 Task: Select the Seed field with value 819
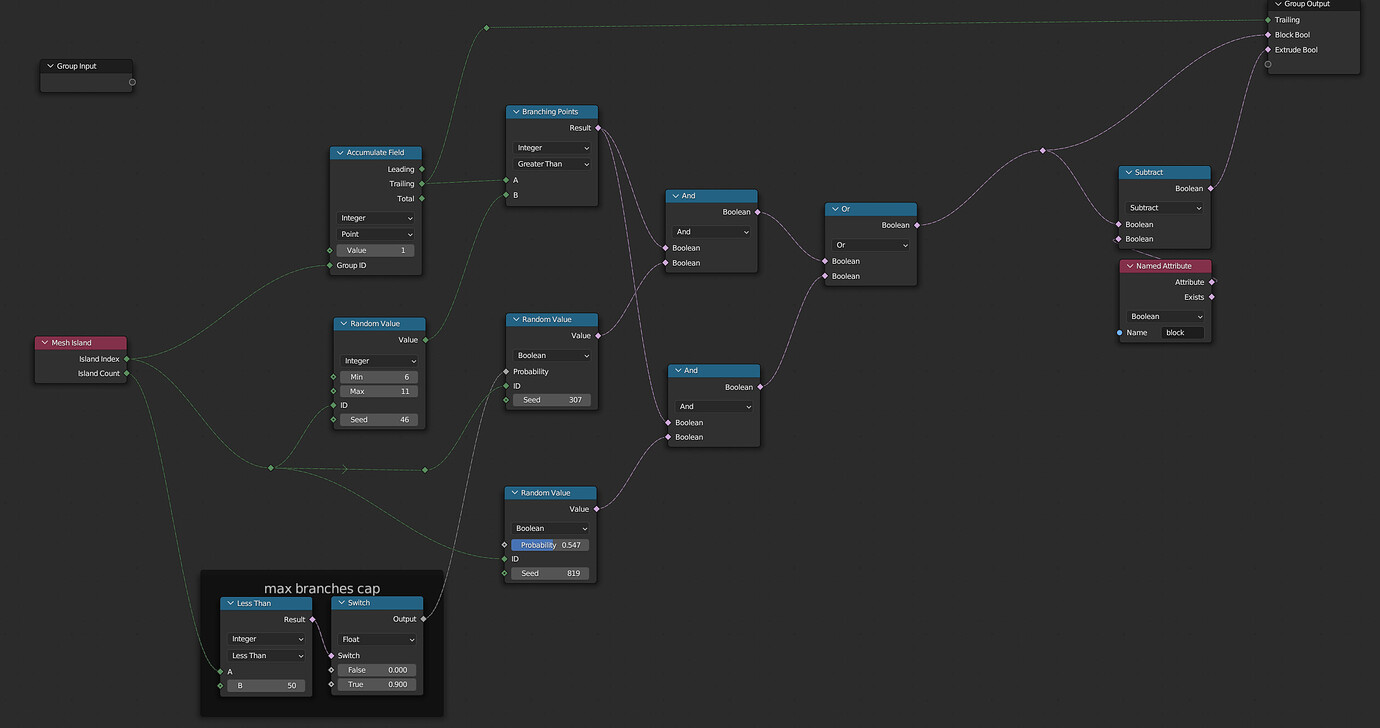[550, 573]
